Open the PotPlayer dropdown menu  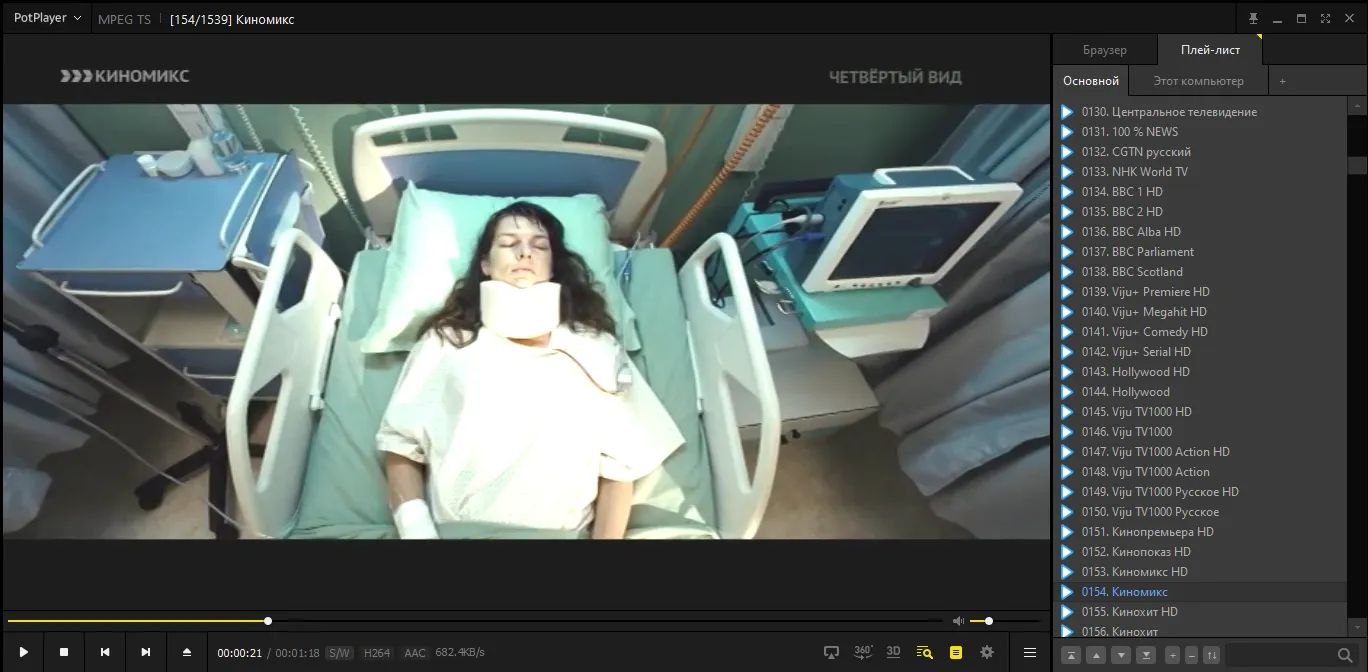coord(47,18)
